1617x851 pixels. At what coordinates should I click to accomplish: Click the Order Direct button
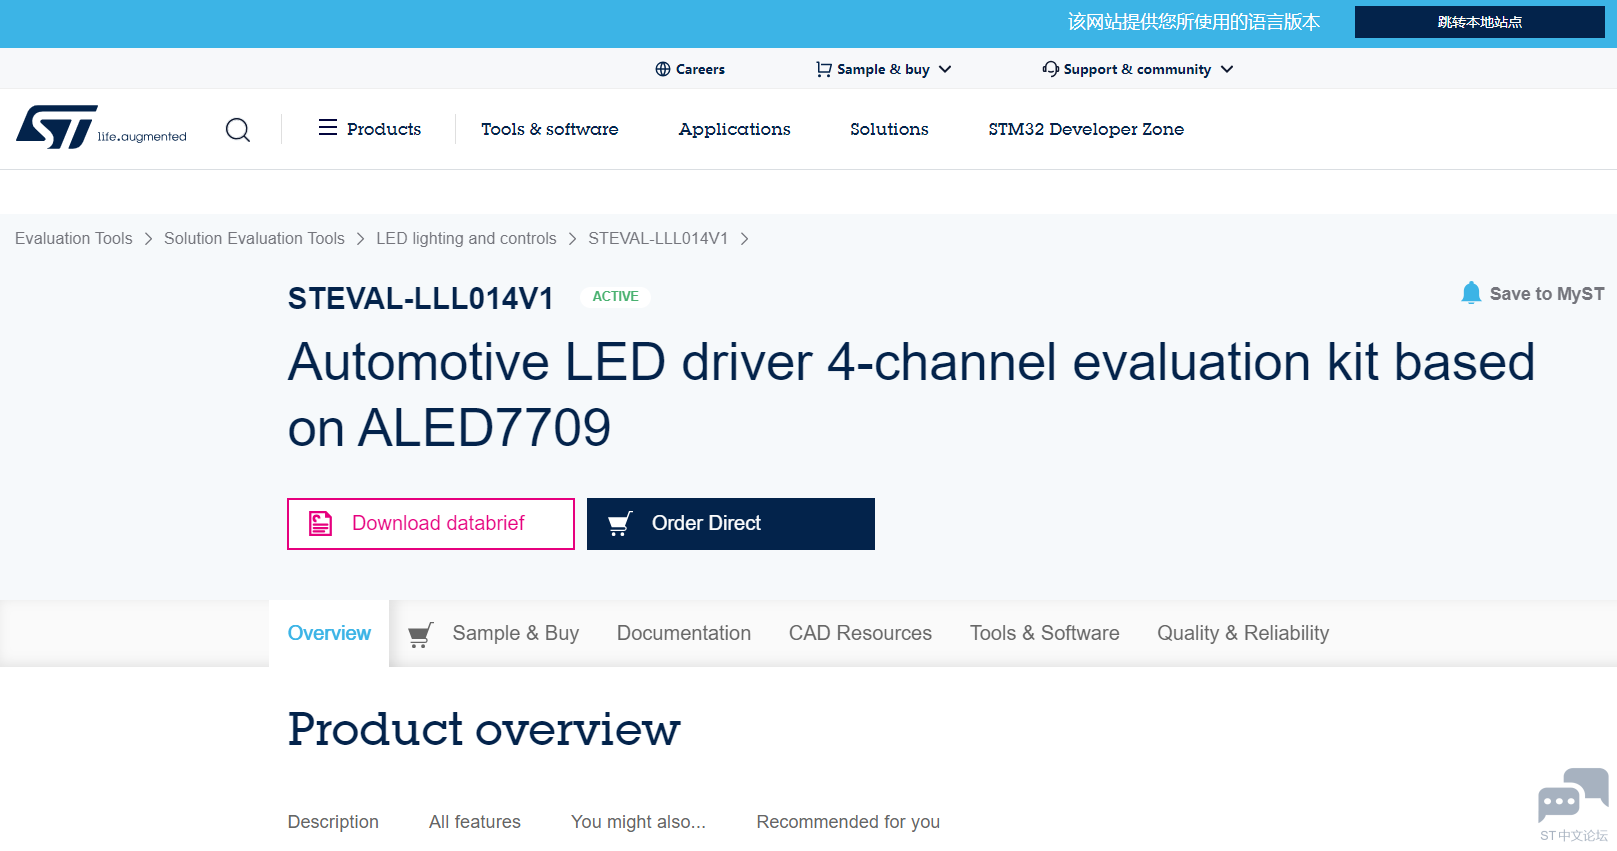coord(731,524)
